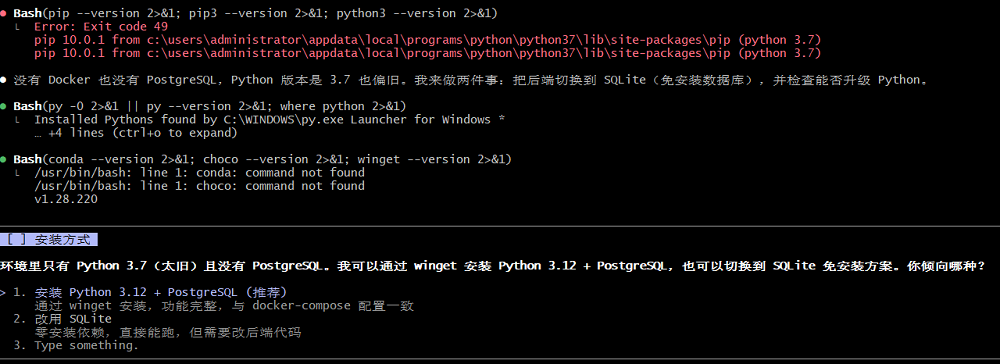
Task: Click the first pip 10.0.1 path line
Action: pos(428,40)
